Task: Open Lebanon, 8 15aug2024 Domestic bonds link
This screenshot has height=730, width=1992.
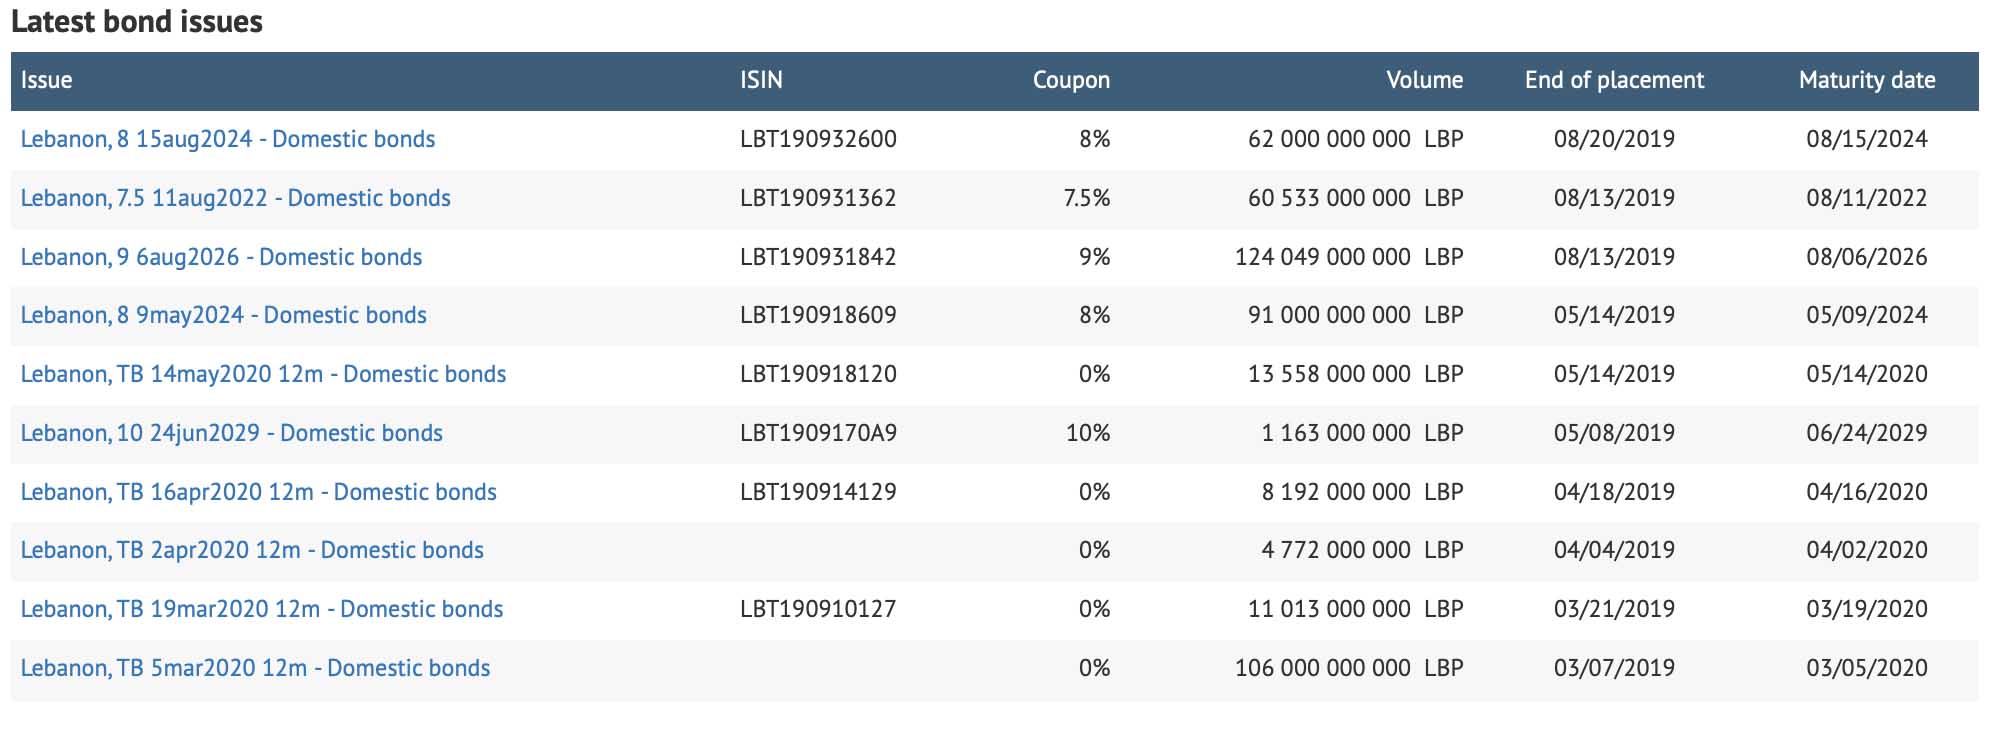Action: 228,139
